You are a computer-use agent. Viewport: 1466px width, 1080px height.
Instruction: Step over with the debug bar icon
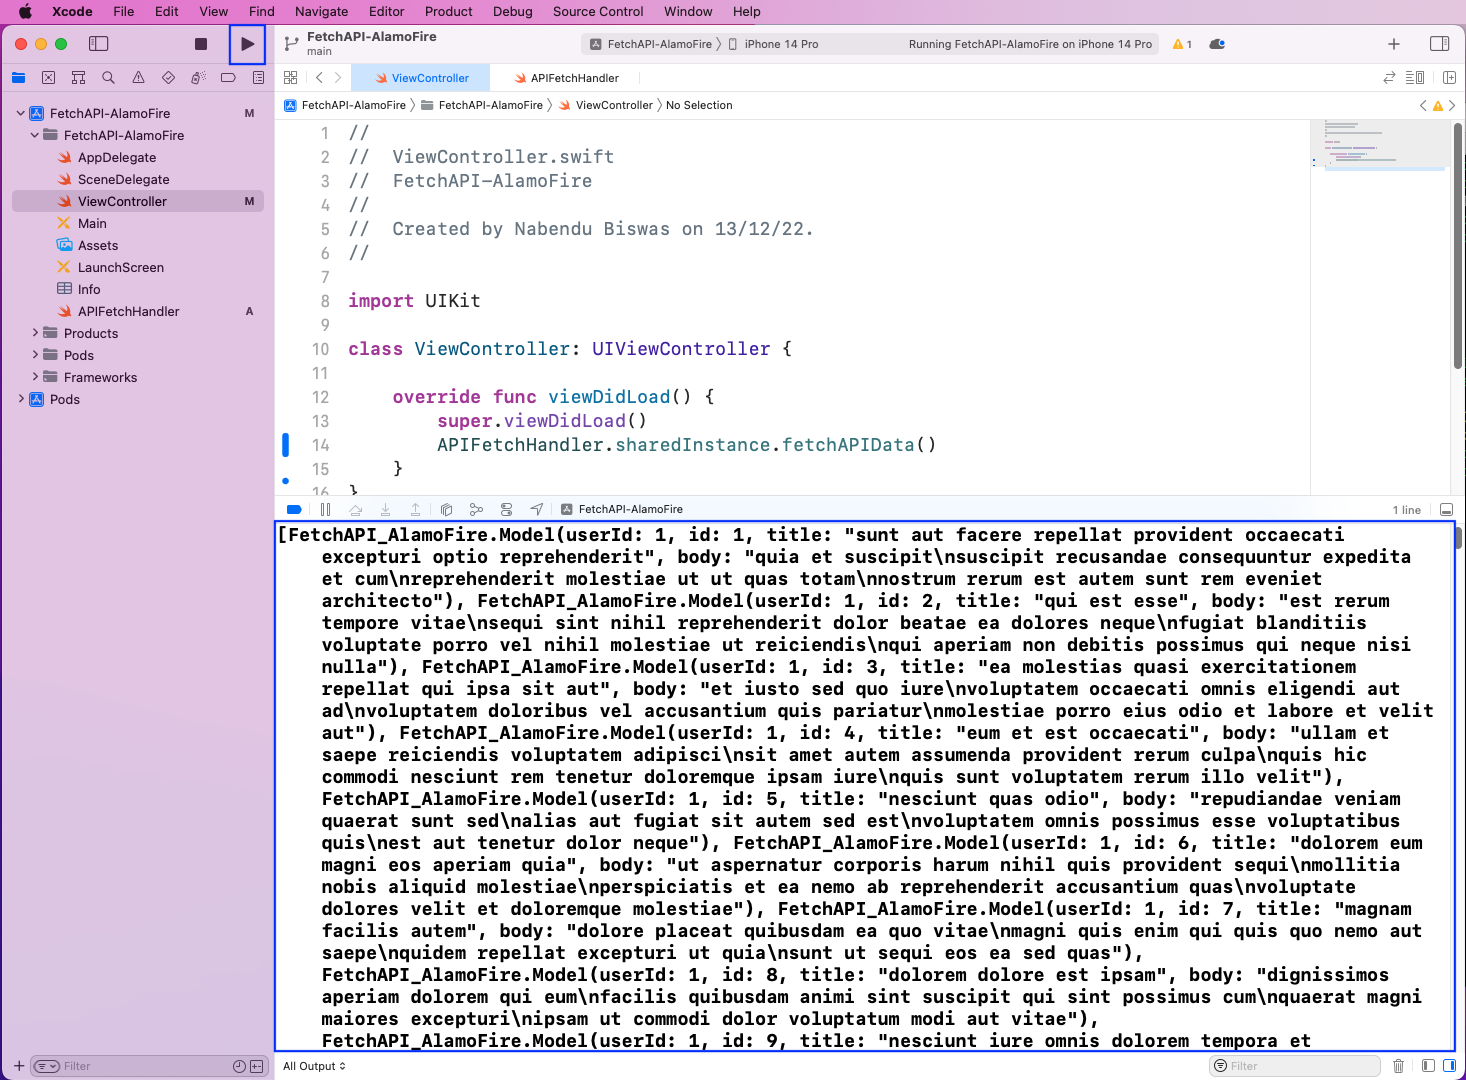[x=356, y=509]
